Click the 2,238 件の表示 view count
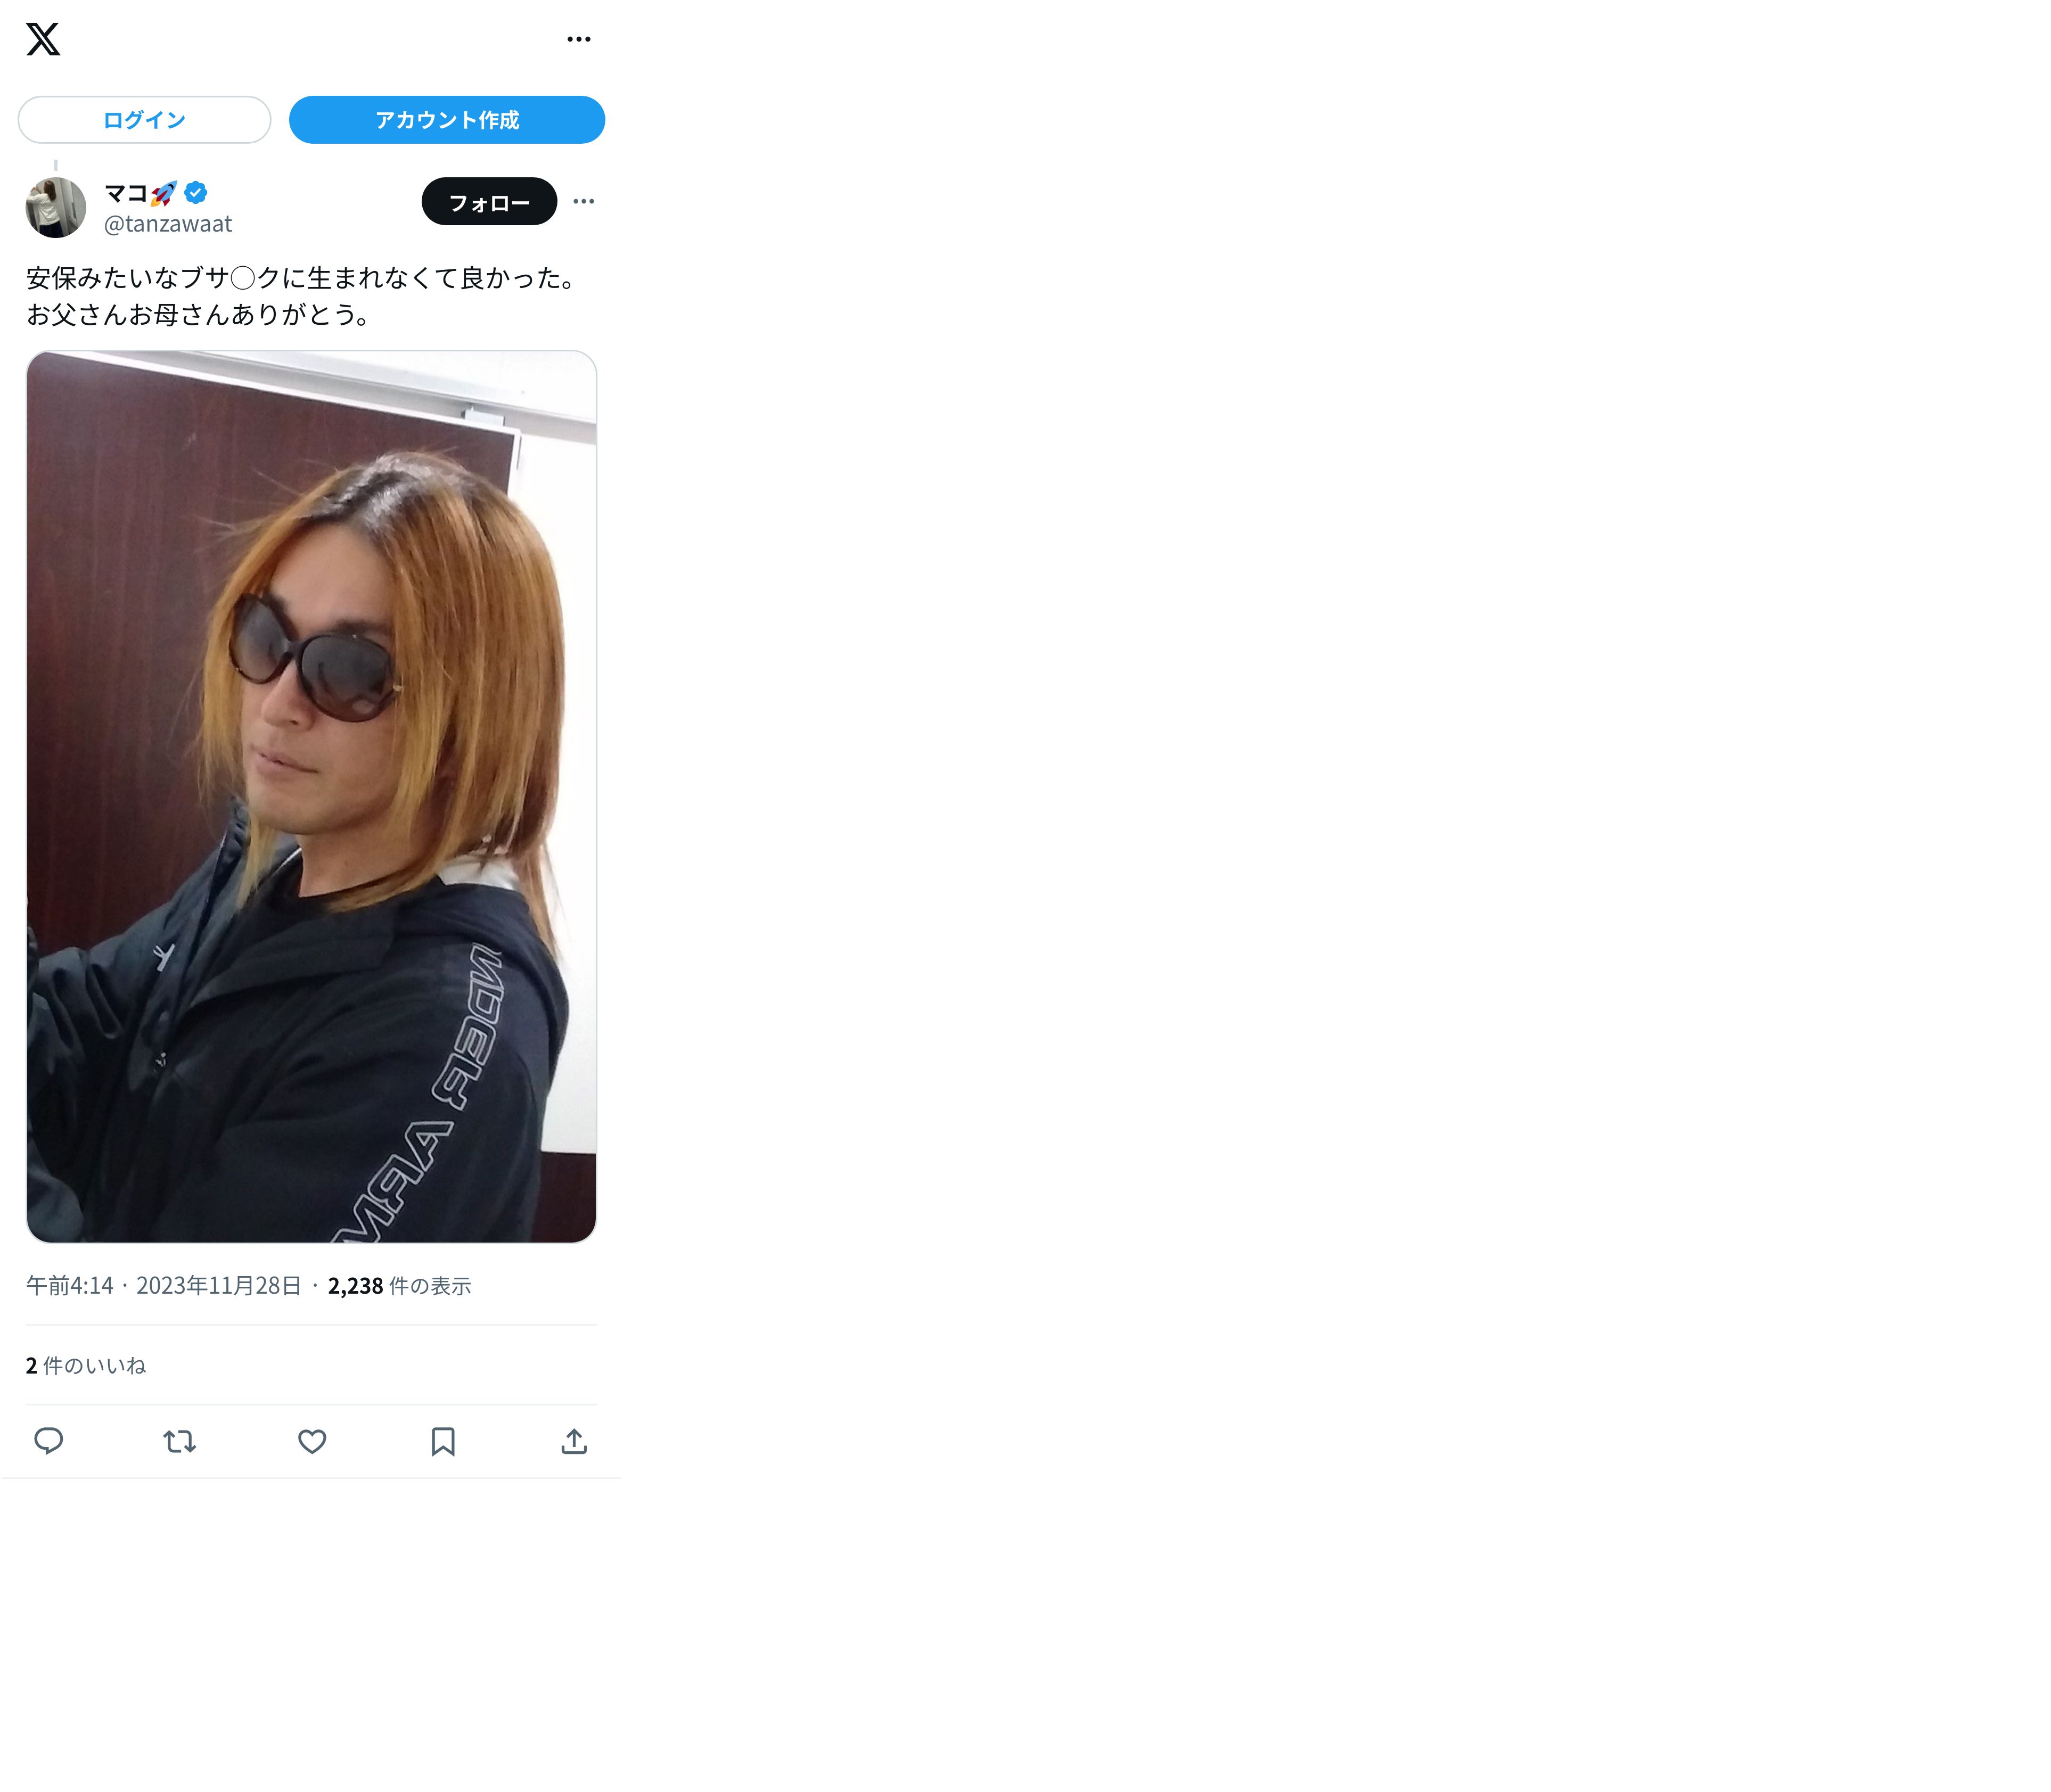Viewport: 2051px width, 1792px height. [399, 1286]
